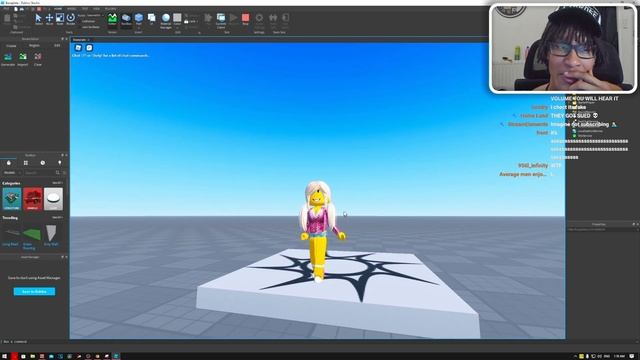Insert a Part with the cube icon
640x360 pixels.
(x=139, y=19)
